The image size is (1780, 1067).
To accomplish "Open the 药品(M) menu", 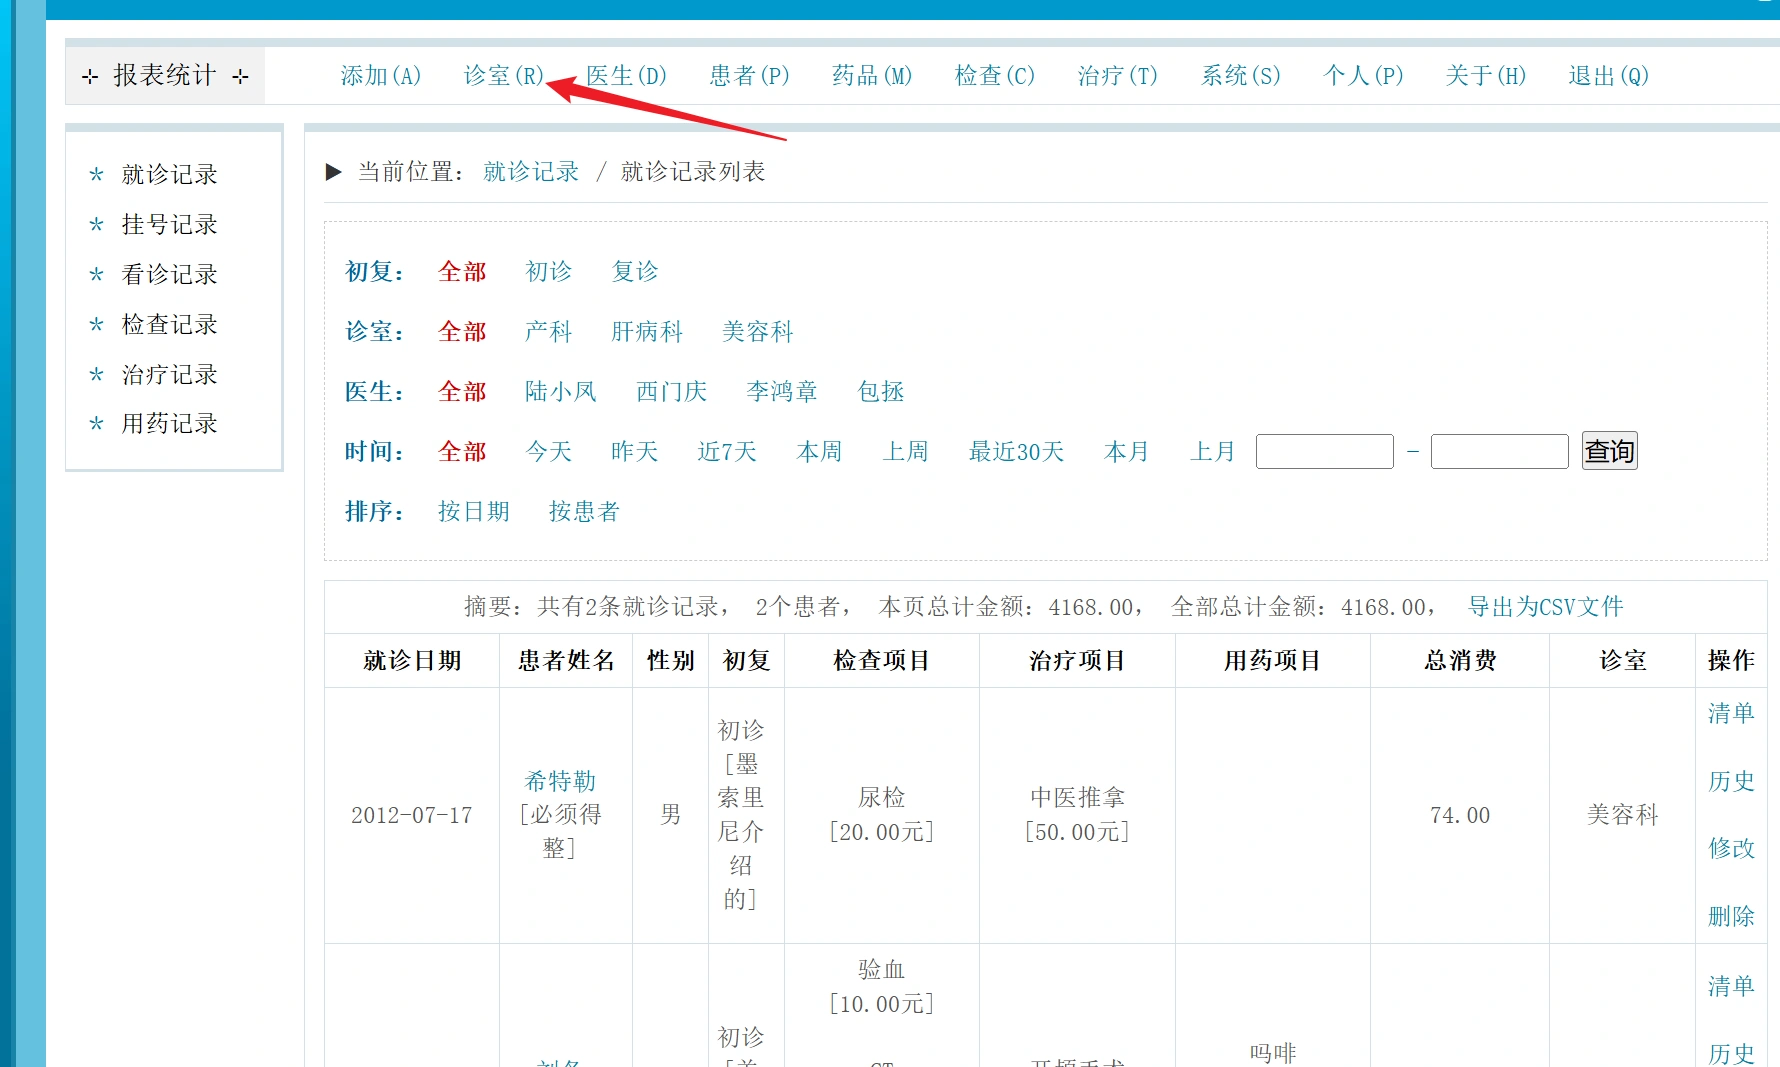I will coord(871,76).
